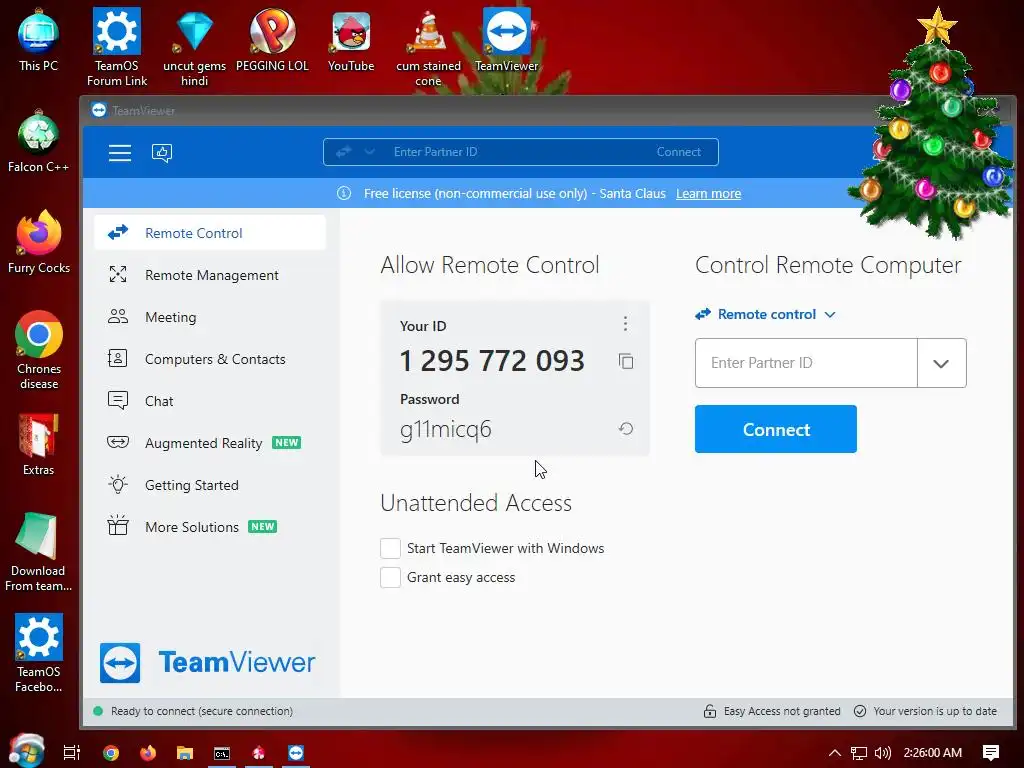Select the TeamViewer desktop shortcut

point(507,40)
